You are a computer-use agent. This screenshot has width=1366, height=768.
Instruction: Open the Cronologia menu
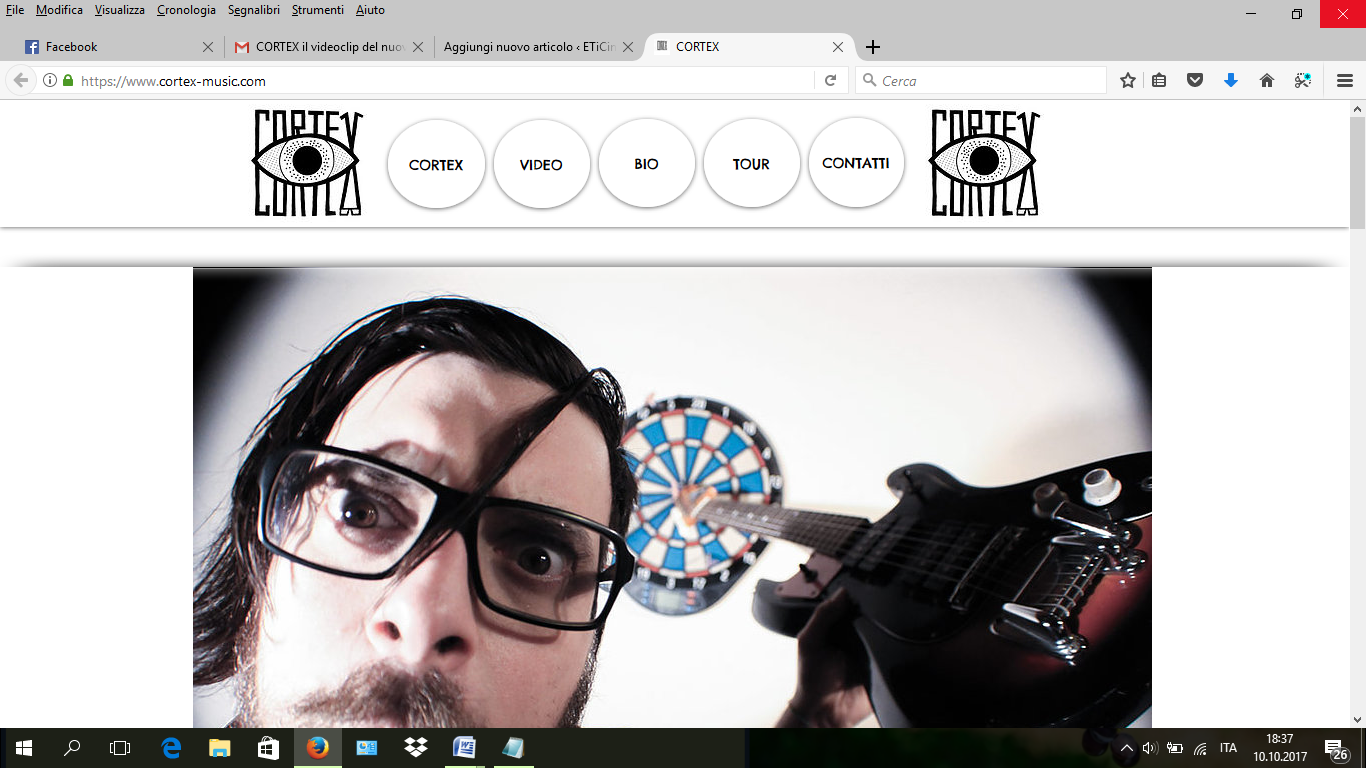186,10
